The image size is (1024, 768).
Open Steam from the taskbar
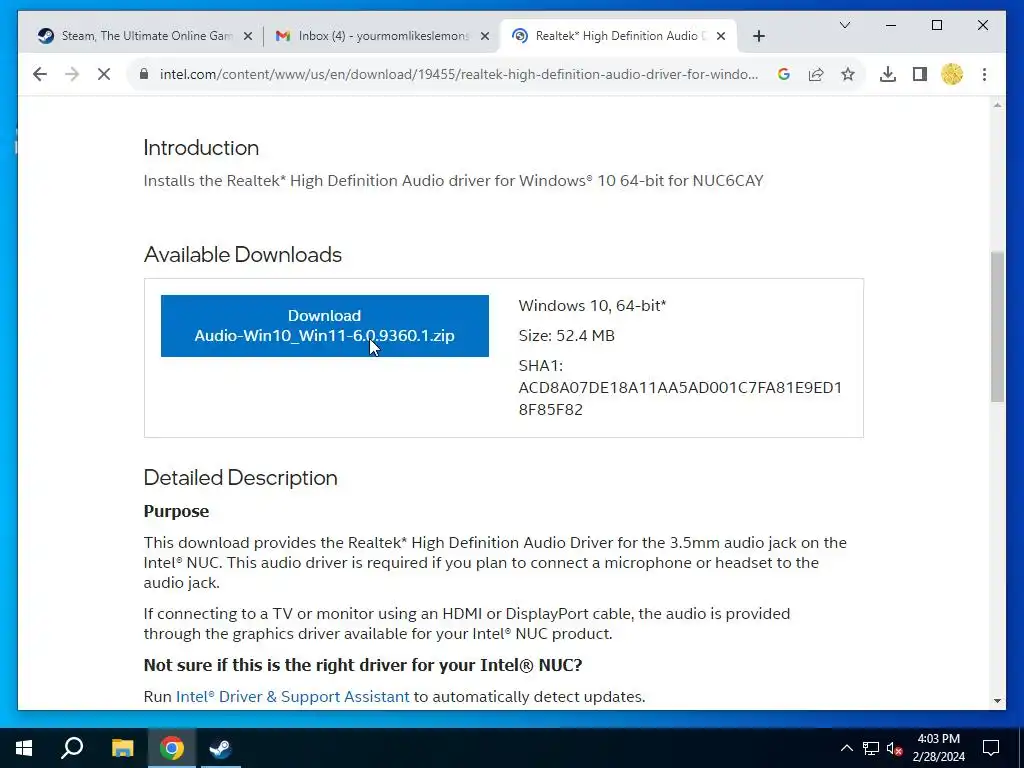[x=220, y=748]
